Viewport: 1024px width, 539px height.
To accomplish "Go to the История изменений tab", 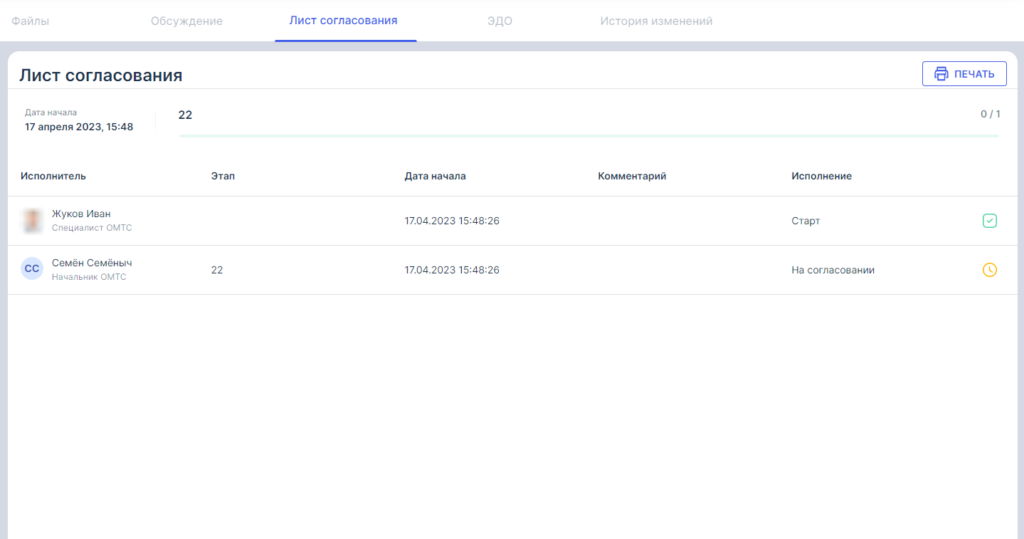I will pyautogui.click(x=656, y=21).
